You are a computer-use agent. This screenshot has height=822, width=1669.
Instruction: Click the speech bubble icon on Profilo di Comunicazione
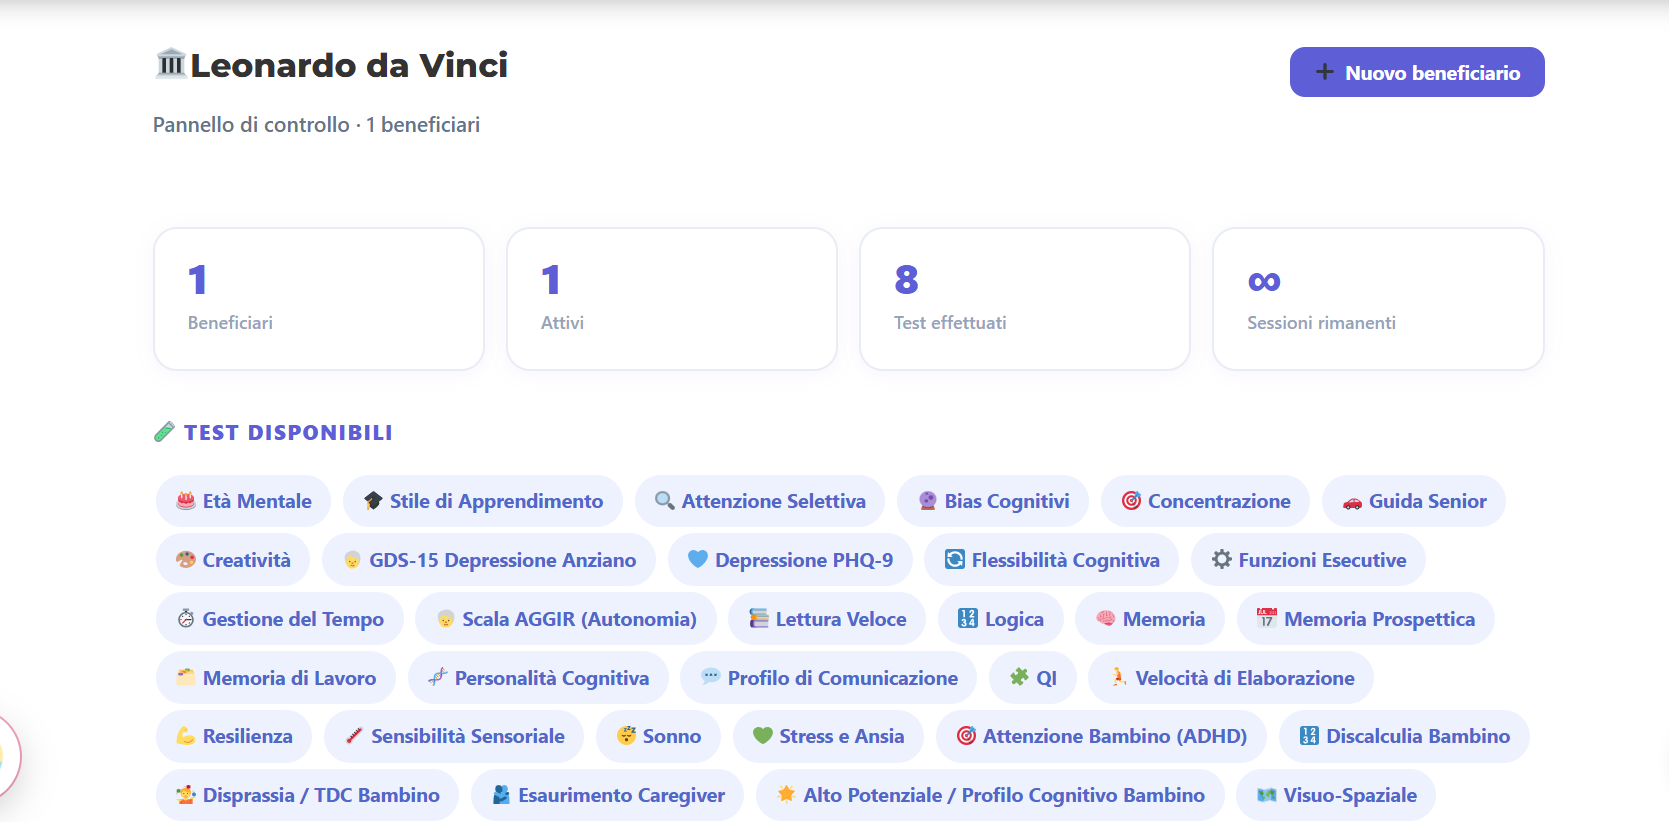(x=711, y=677)
